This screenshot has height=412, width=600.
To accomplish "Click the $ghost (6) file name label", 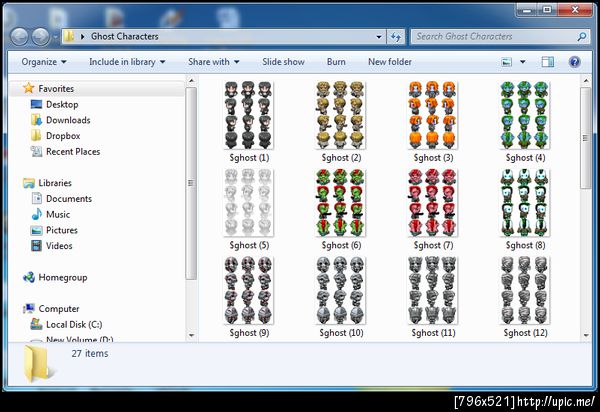I will (341, 245).
